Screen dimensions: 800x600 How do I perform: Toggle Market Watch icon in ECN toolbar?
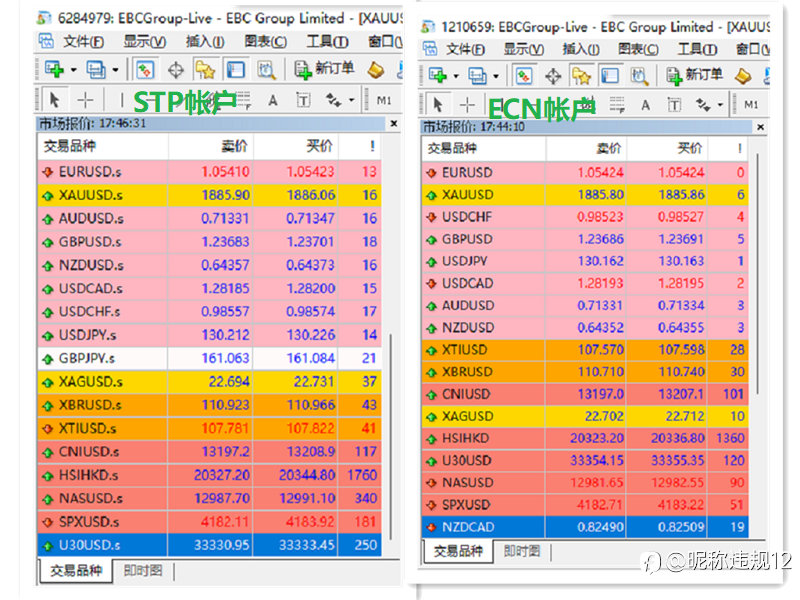[x=524, y=76]
